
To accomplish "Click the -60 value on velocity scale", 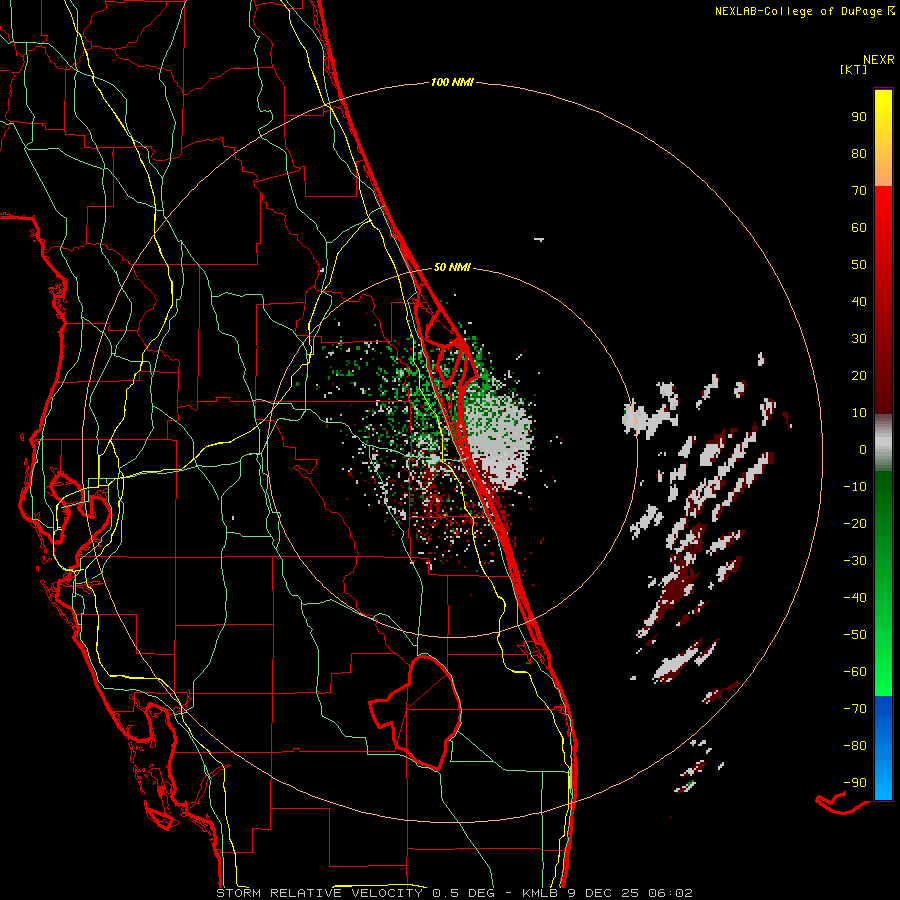I will click(855, 672).
